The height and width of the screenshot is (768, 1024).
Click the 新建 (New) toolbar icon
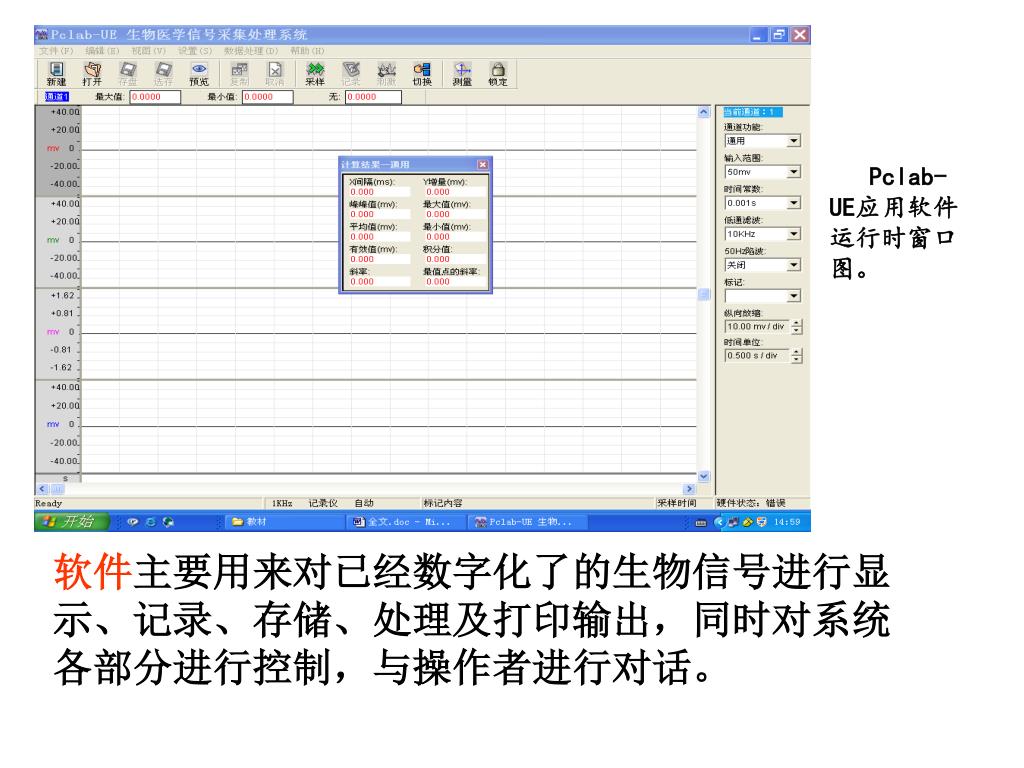(x=57, y=74)
